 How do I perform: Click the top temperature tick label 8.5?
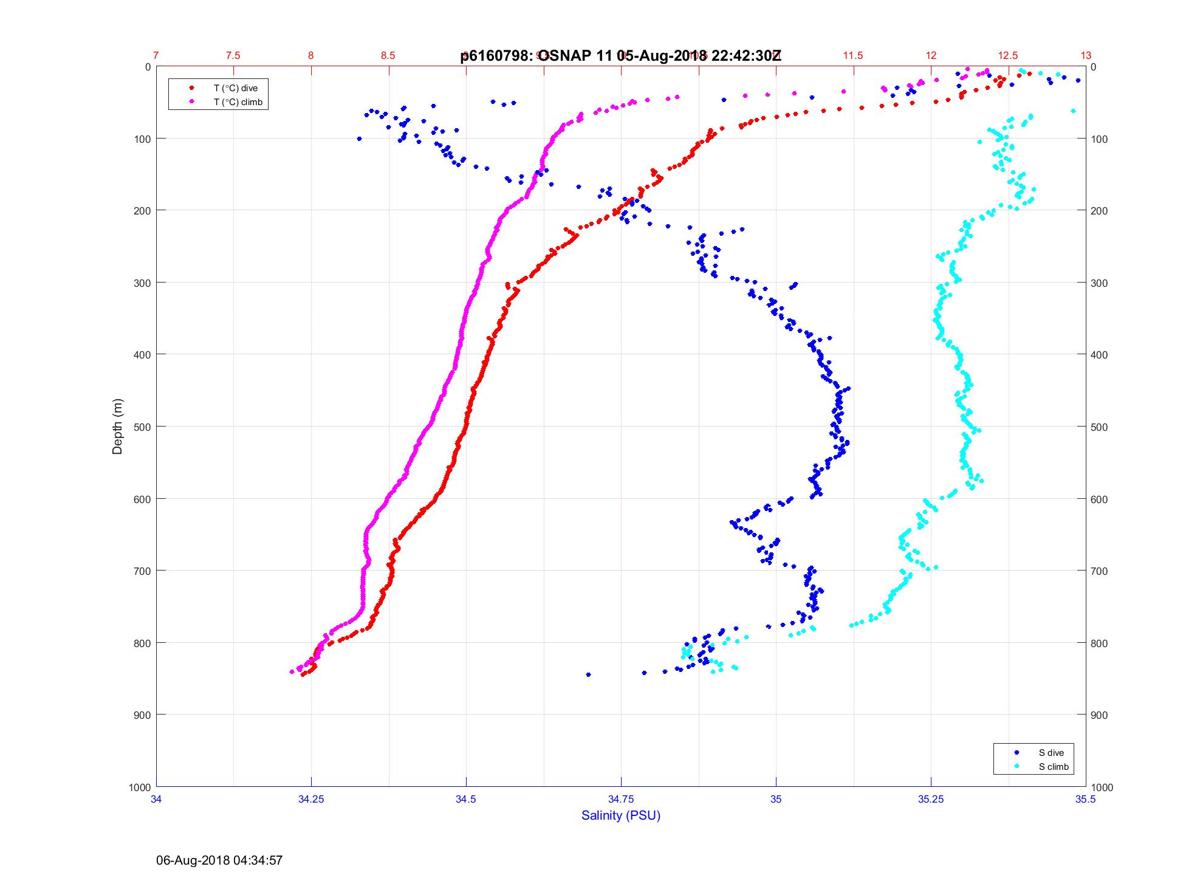coord(389,55)
